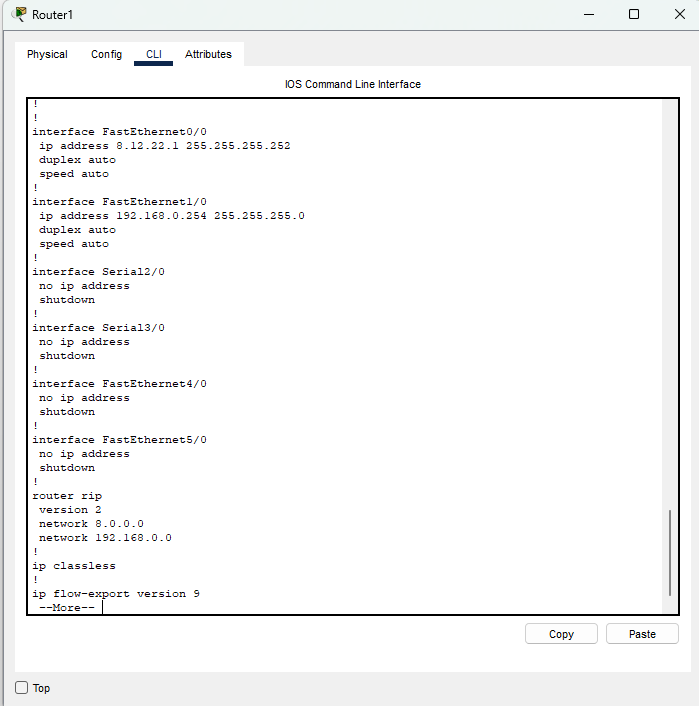The image size is (699, 706).
Task: Close the Router1 window
Action: point(680,14)
